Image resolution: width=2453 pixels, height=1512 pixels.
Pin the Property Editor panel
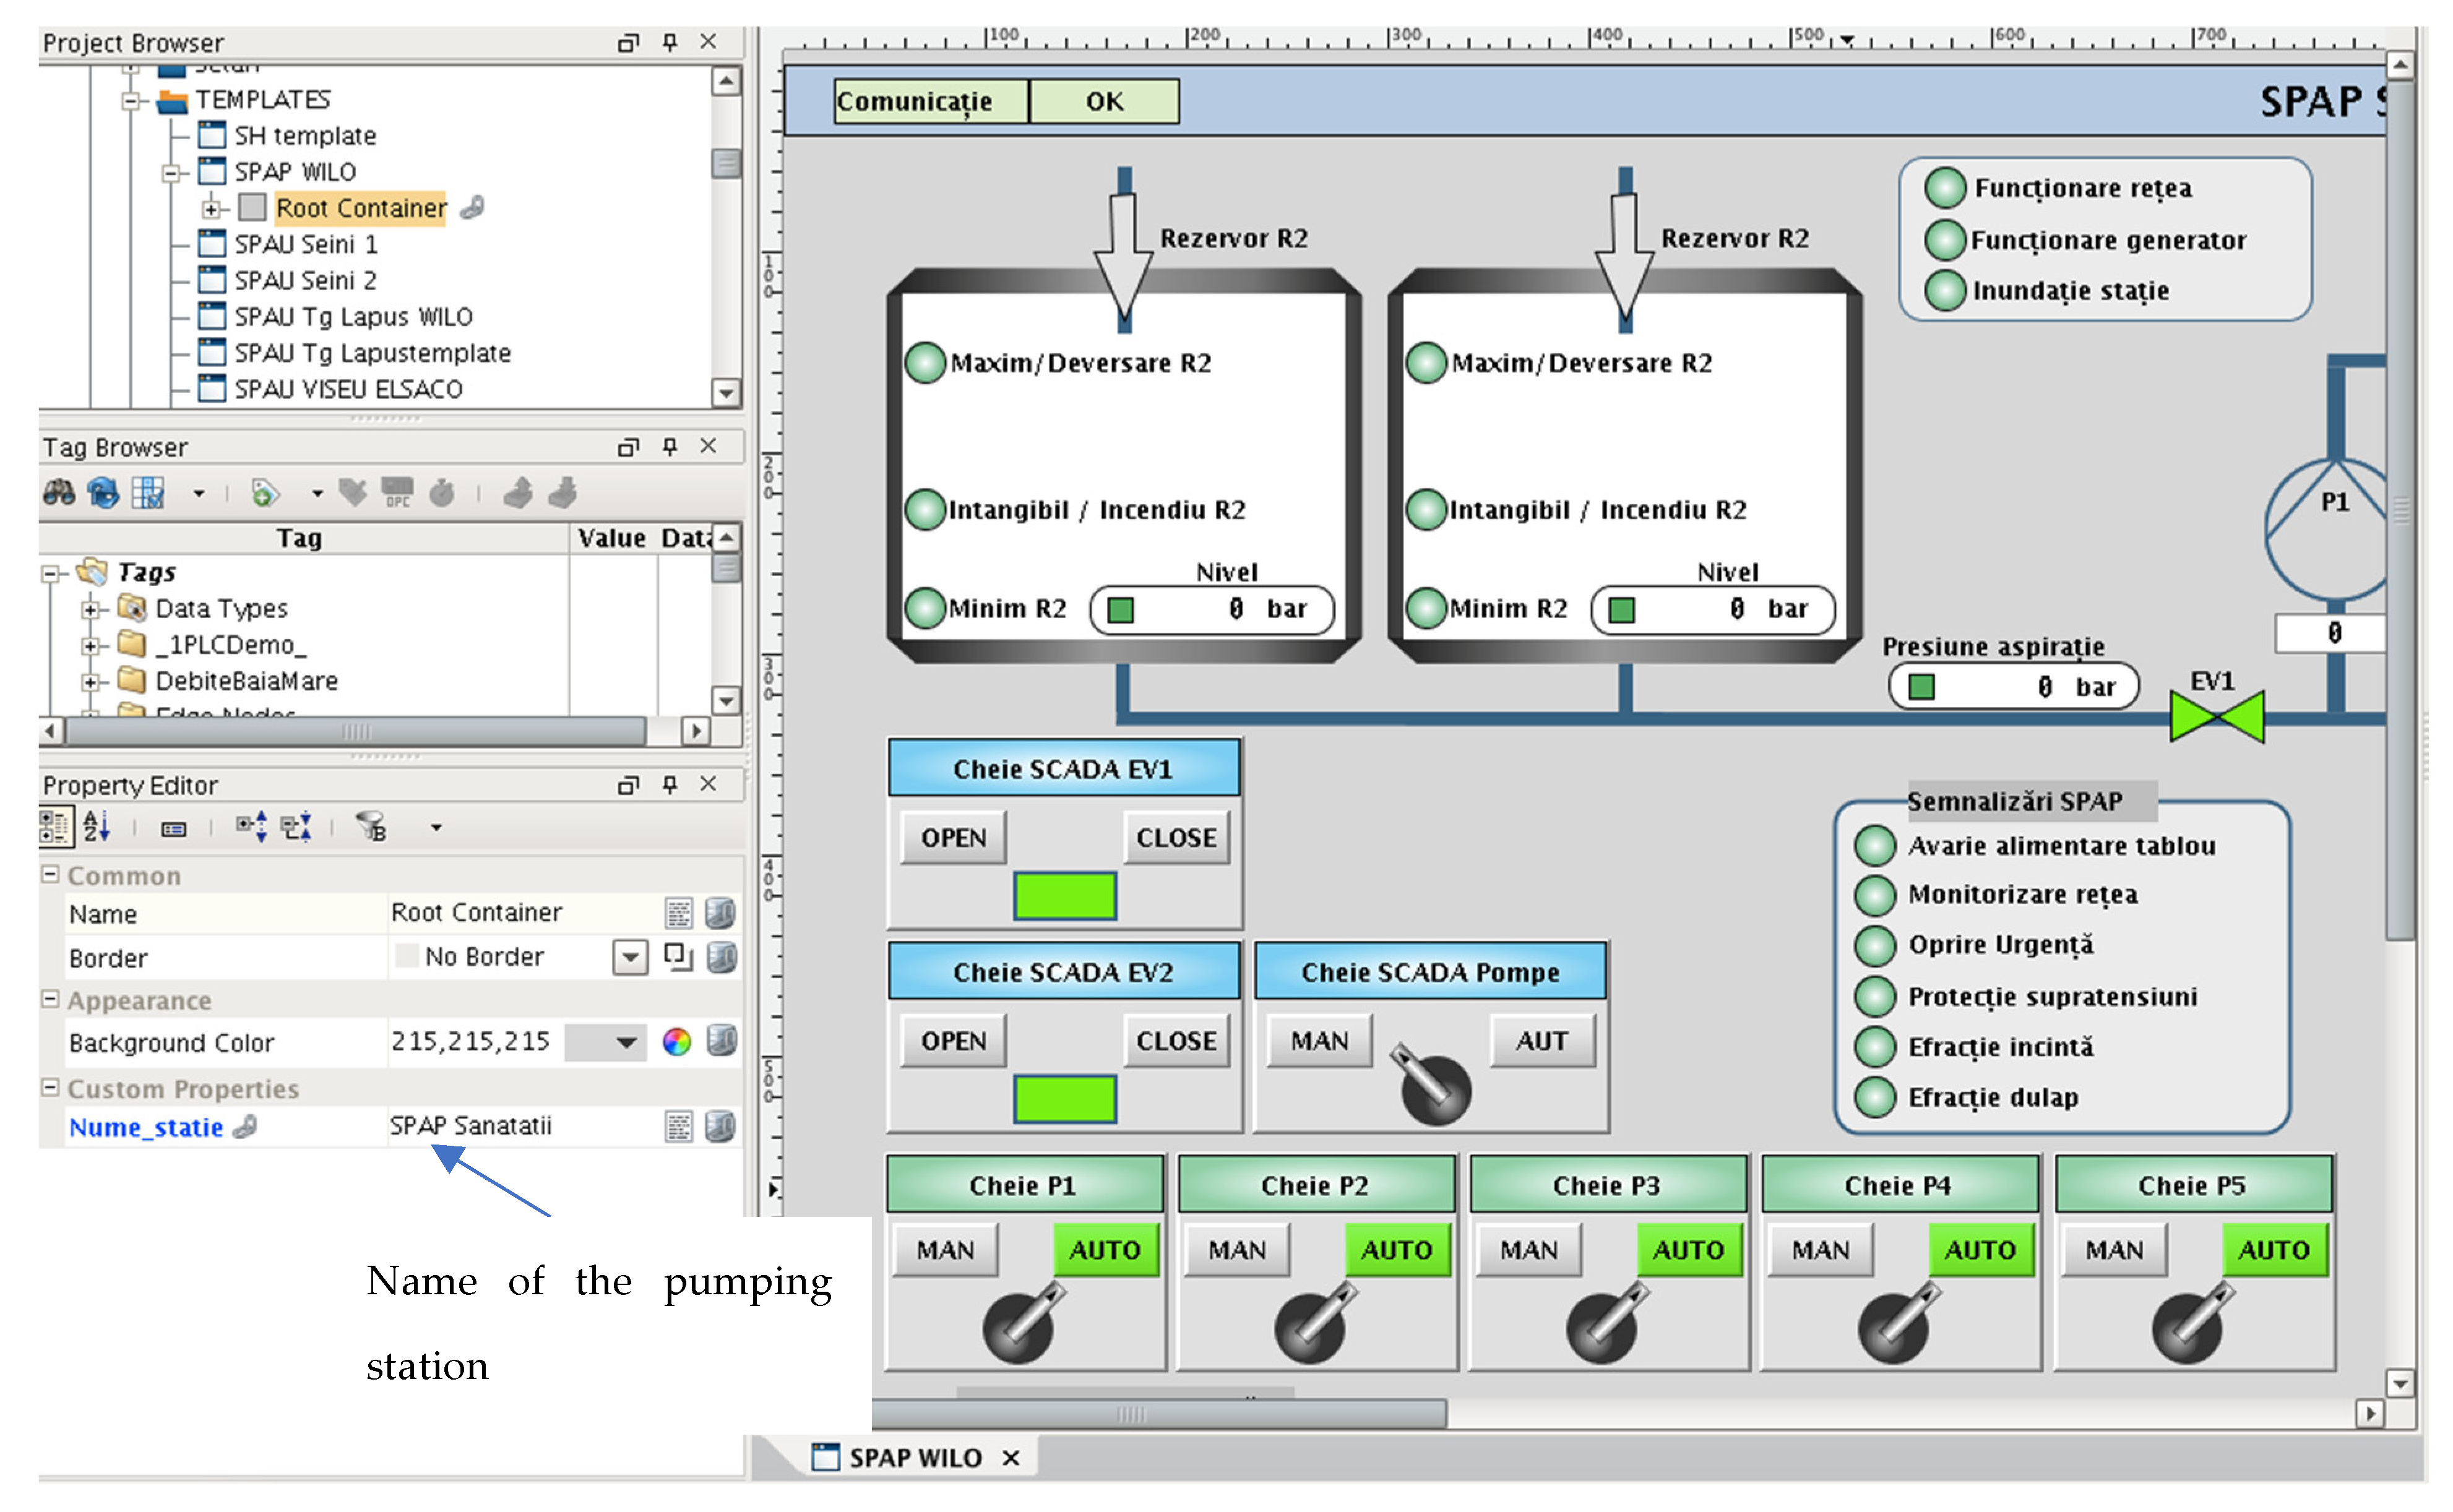pyautogui.click(x=670, y=785)
